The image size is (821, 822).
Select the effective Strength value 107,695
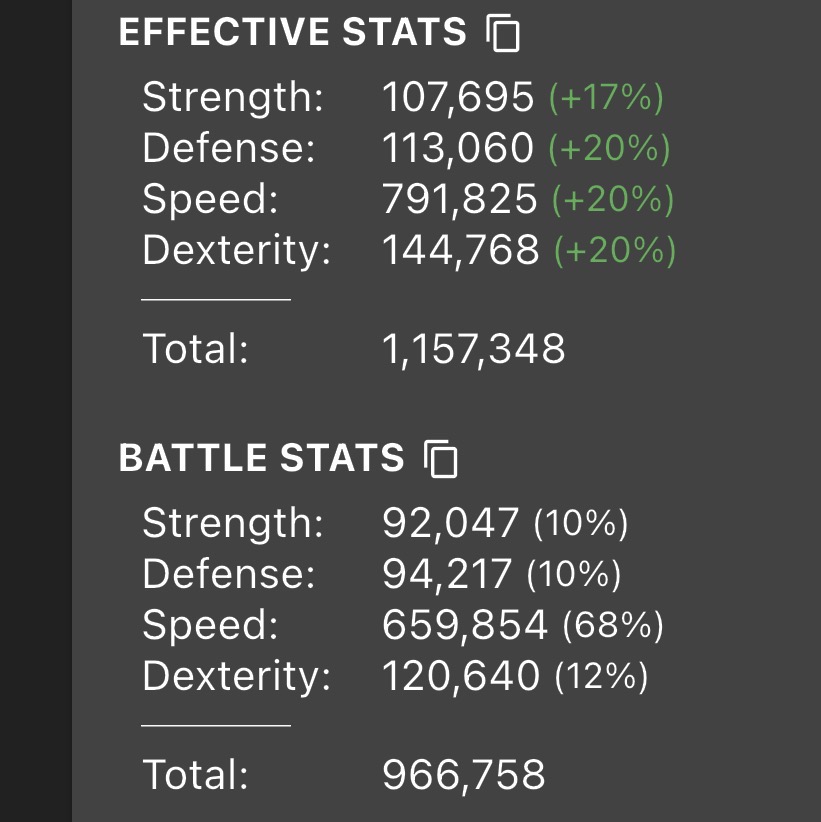tap(458, 97)
